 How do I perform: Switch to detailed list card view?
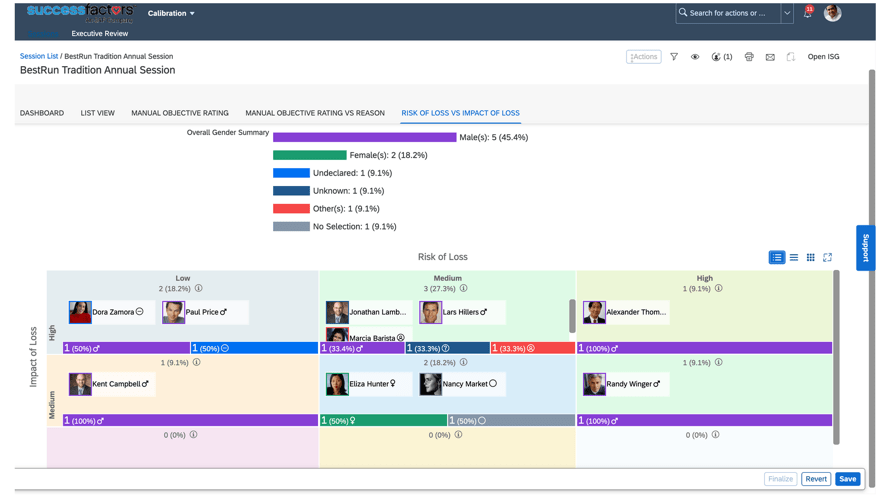(x=776, y=258)
